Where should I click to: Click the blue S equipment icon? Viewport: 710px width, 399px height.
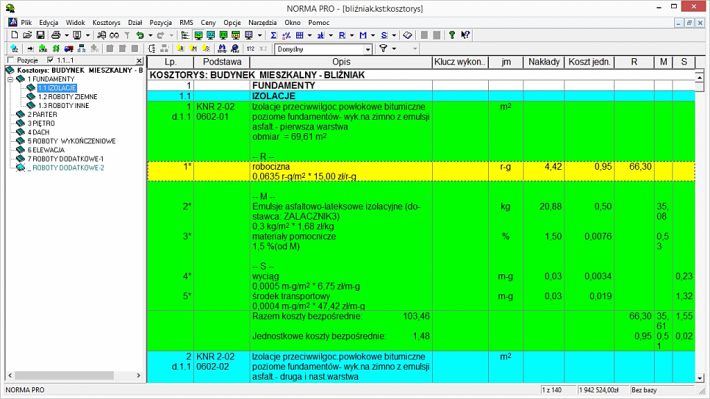tap(384, 35)
